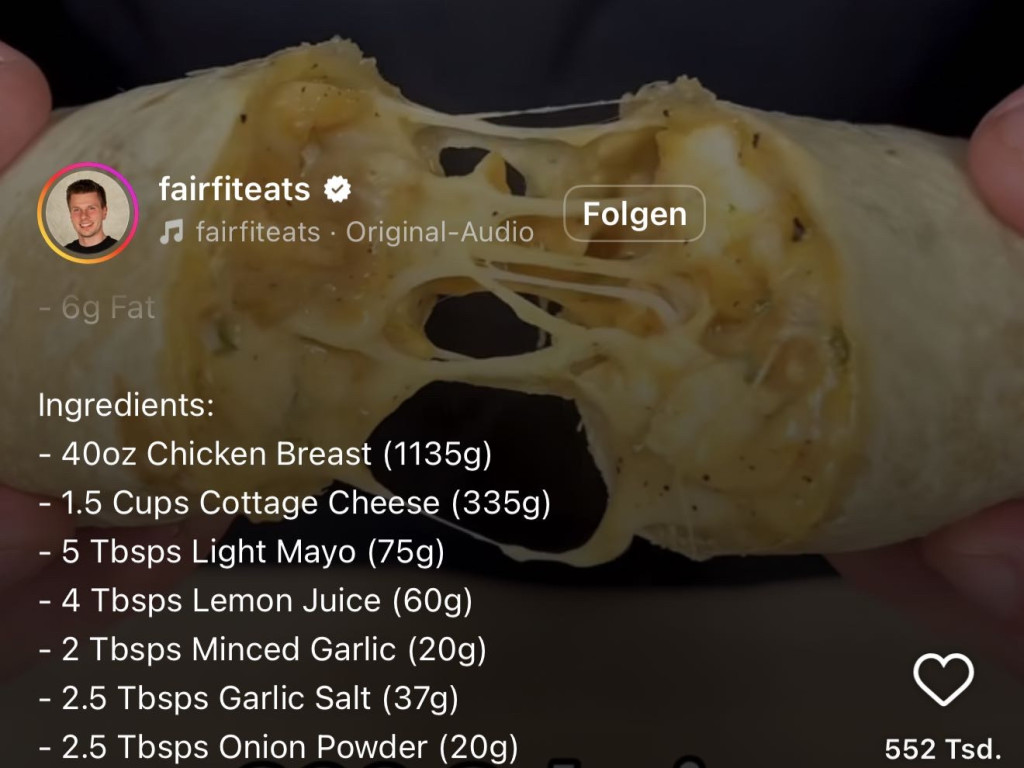Click the Lemon Juice ingredient line
Image resolution: width=1024 pixels, height=768 pixels.
tap(255, 601)
